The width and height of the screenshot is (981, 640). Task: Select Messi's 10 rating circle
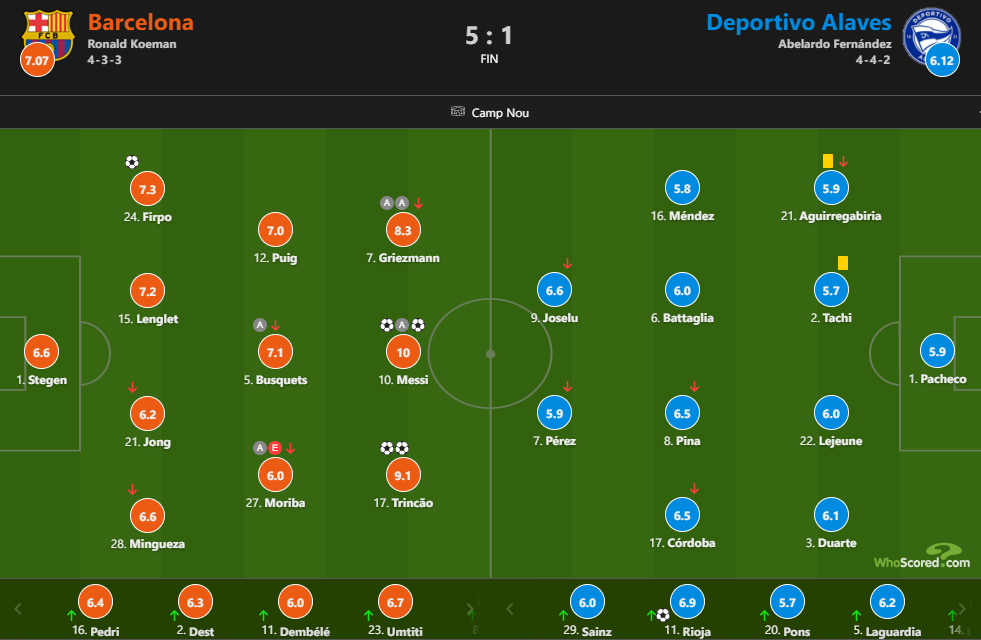[403, 352]
